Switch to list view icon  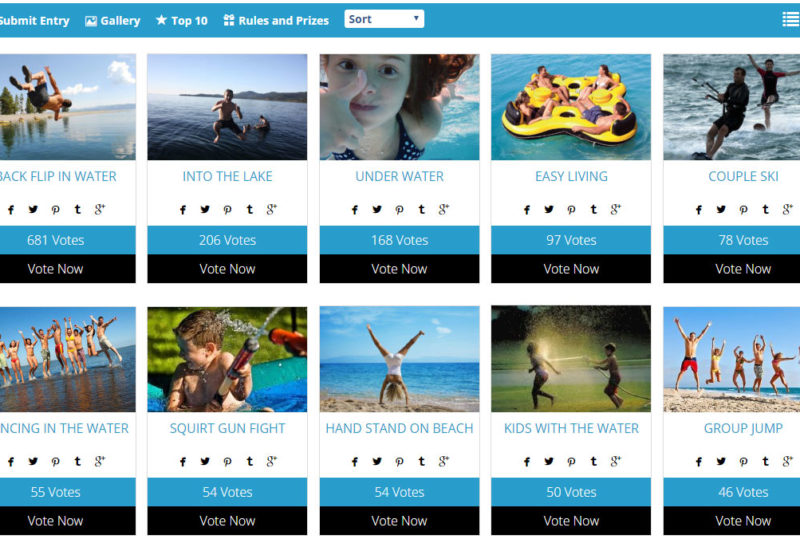coord(791,19)
